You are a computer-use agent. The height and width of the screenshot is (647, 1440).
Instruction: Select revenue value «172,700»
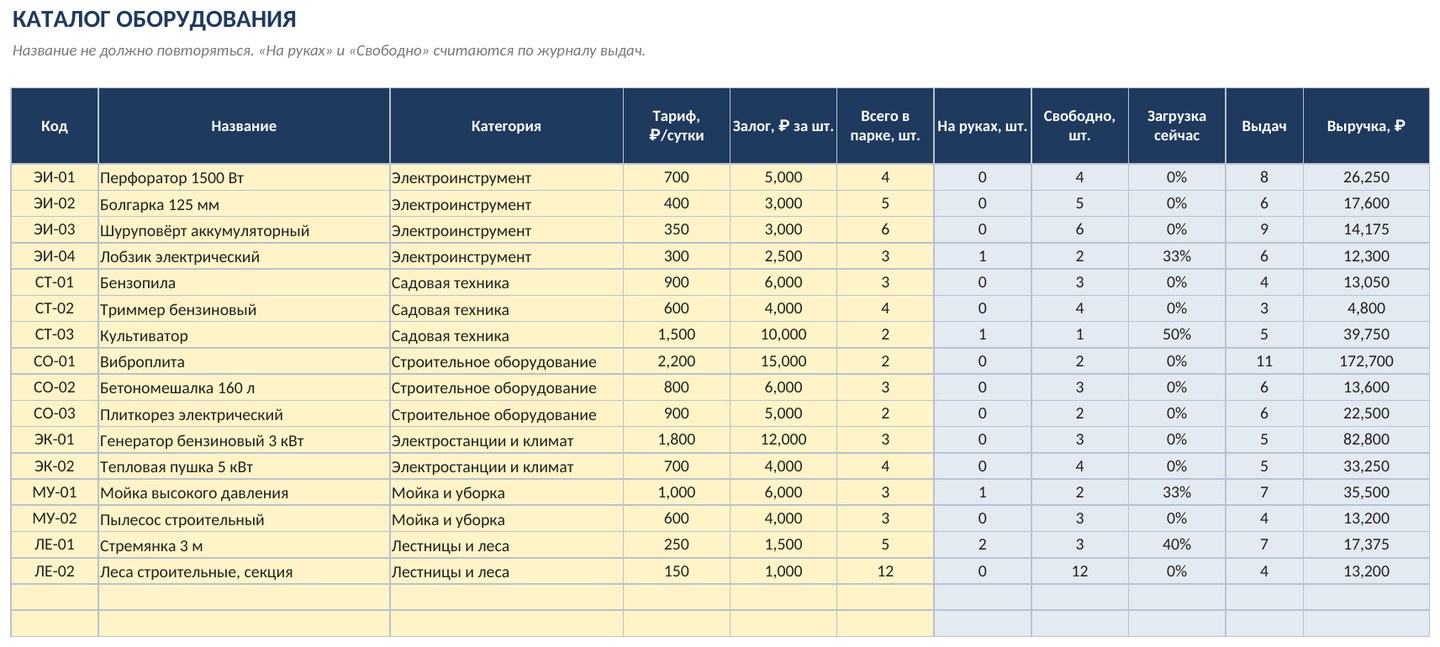point(1367,361)
